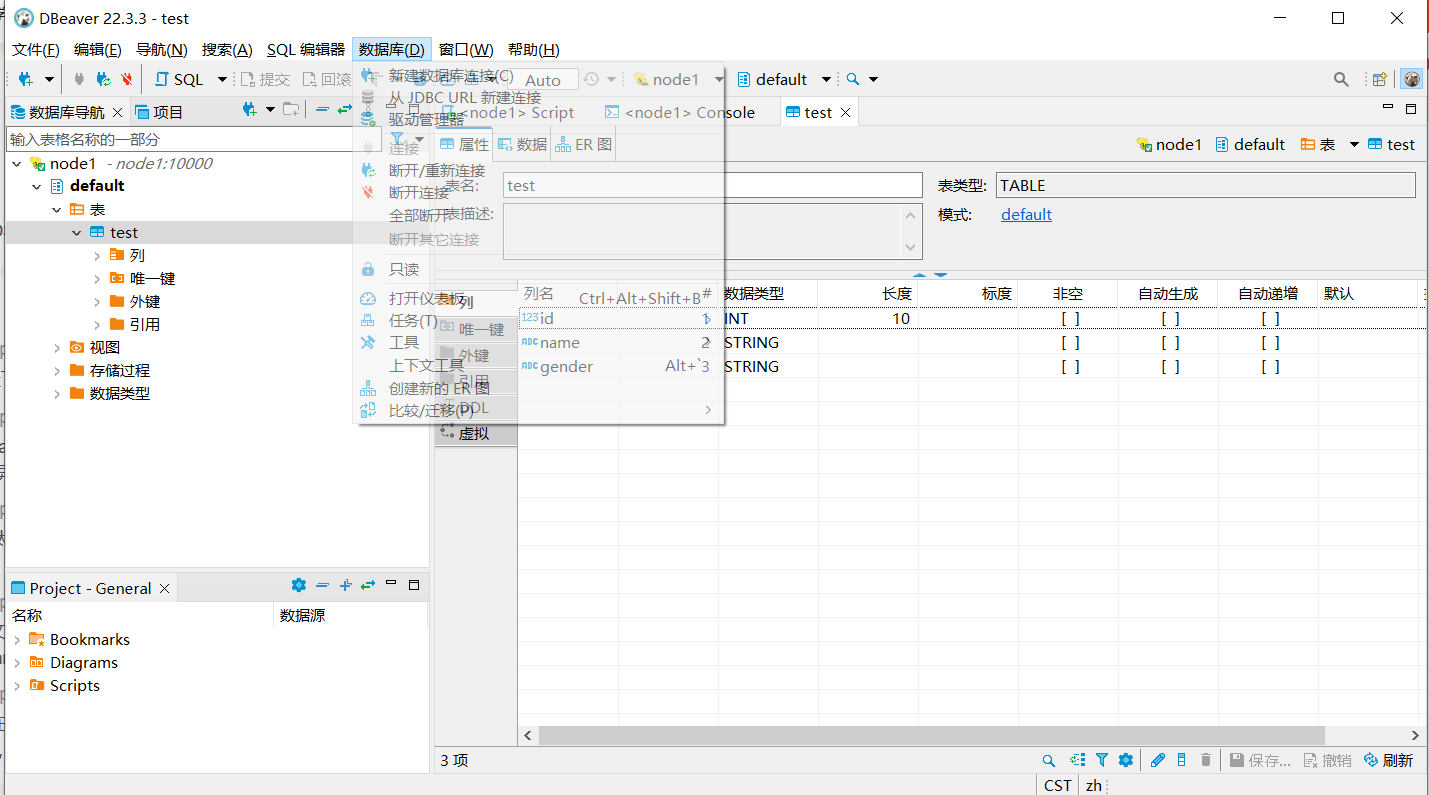
Task: Select the Diagrams folder in Project panel
Action: (74, 663)
